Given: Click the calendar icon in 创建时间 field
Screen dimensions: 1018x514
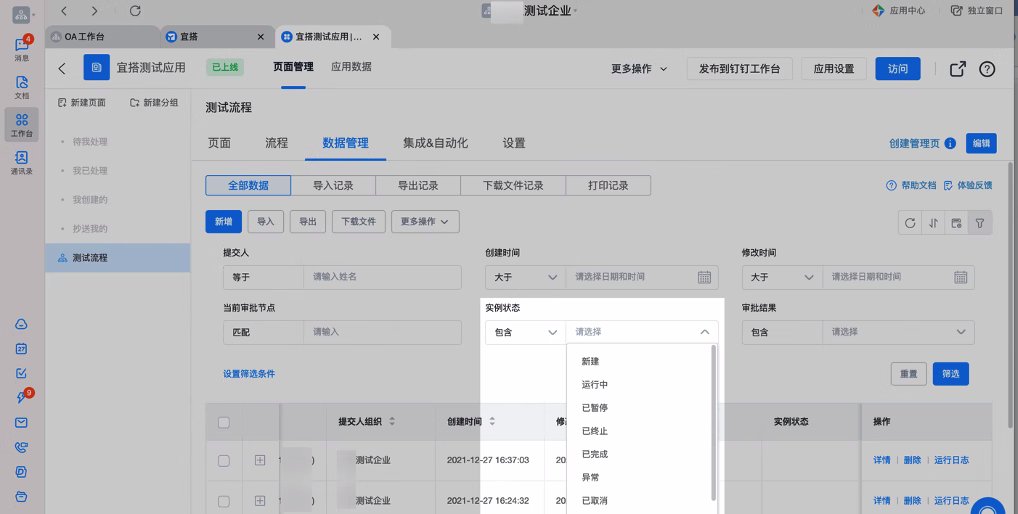Looking at the screenshot, I should coord(704,277).
